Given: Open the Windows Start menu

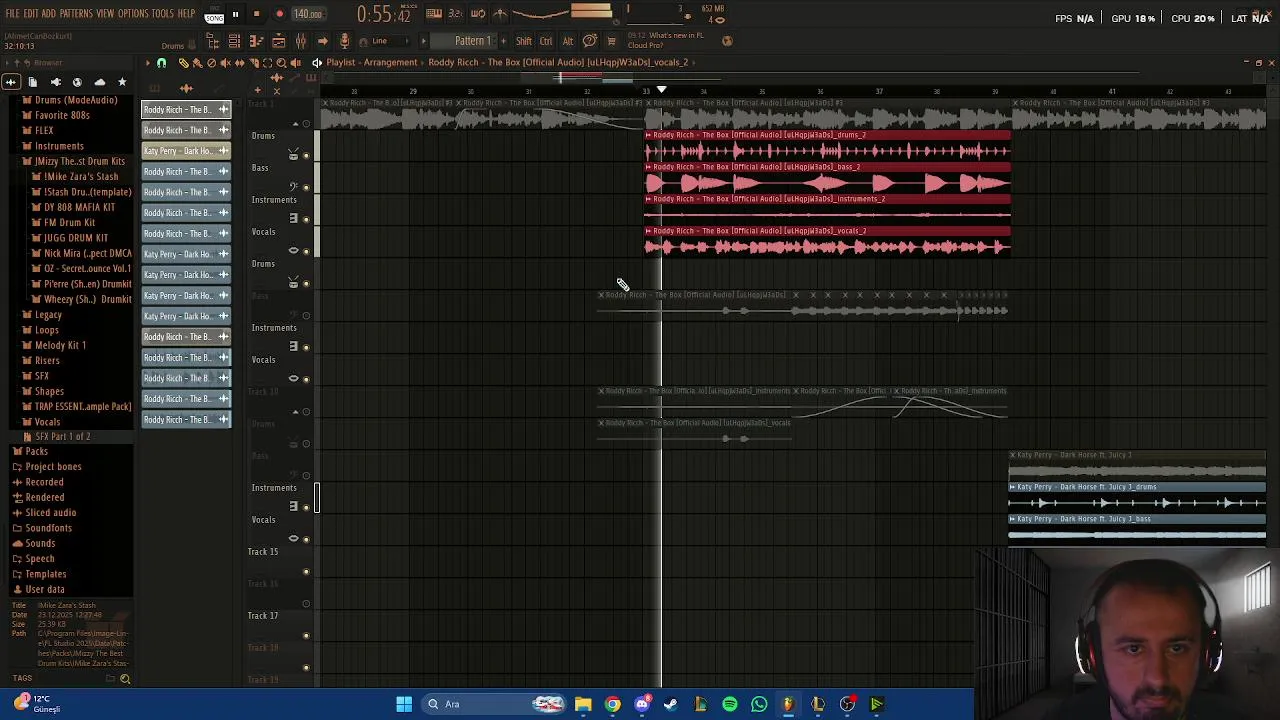Looking at the screenshot, I should (404, 704).
